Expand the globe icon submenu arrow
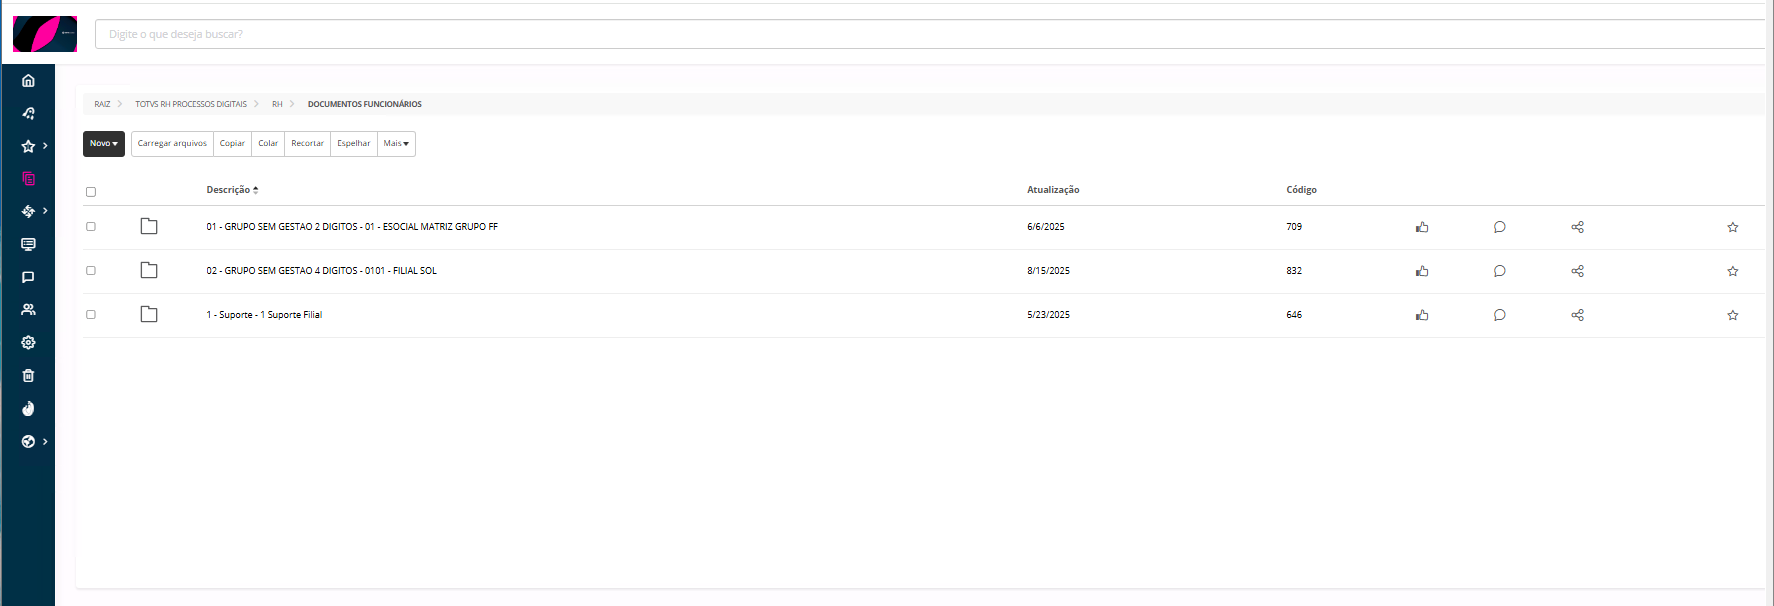This screenshot has height=606, width=1774. click(45, 441)
